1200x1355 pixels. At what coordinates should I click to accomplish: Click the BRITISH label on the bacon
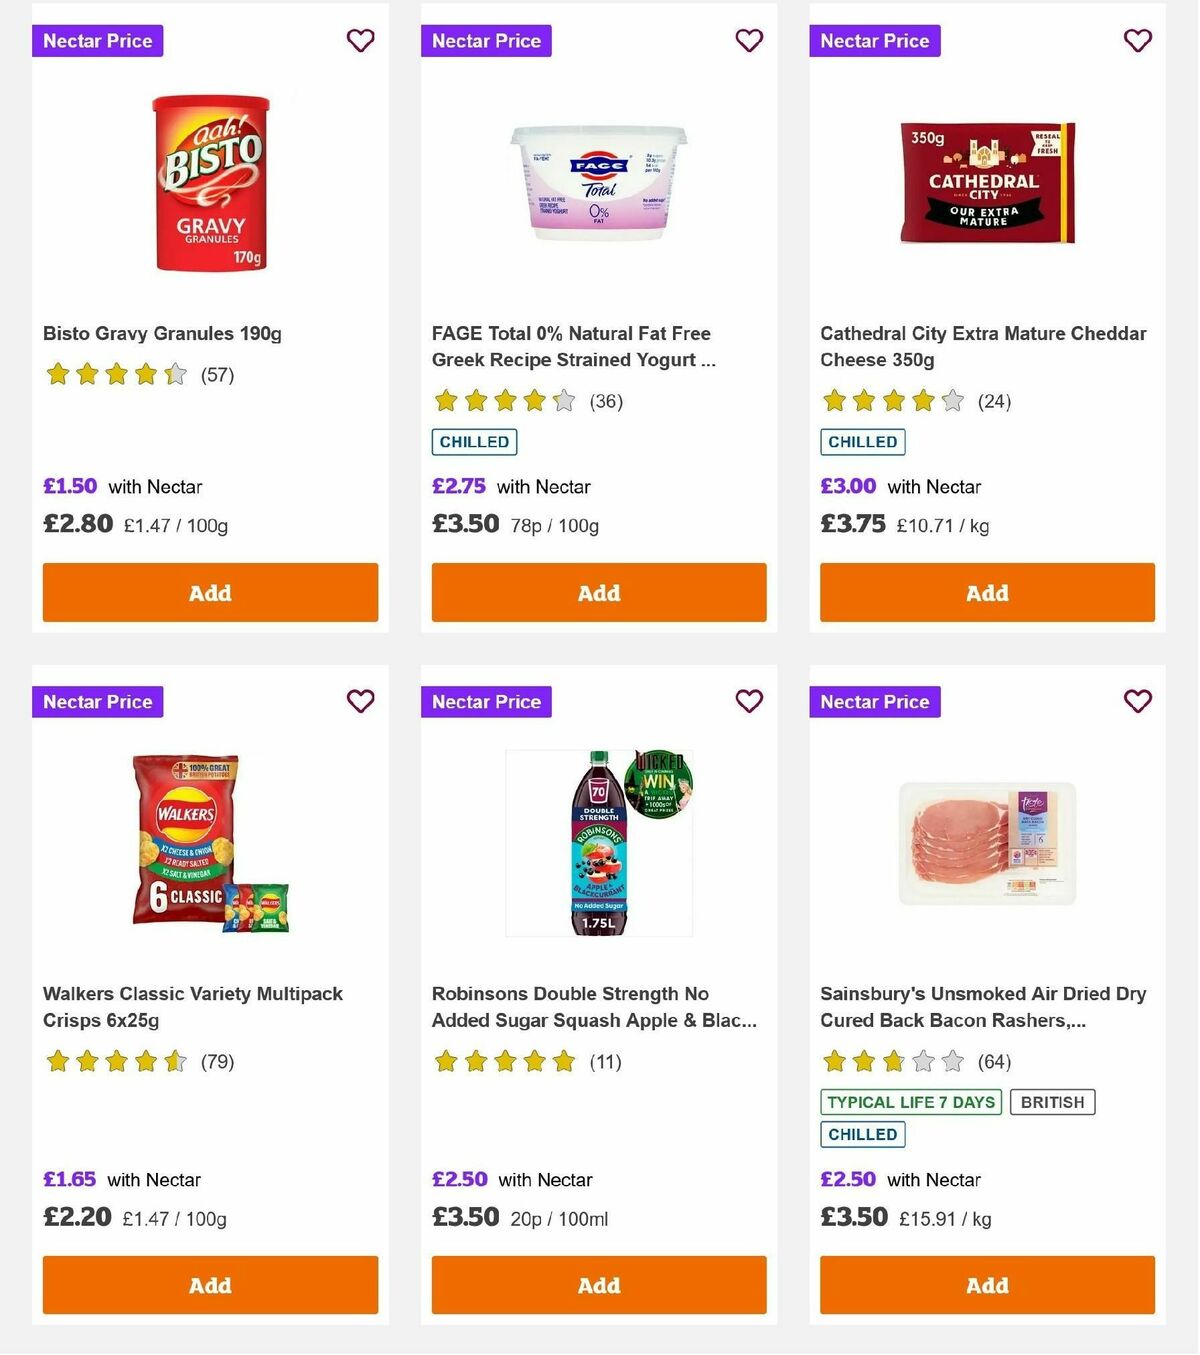pos(1052,1102)
